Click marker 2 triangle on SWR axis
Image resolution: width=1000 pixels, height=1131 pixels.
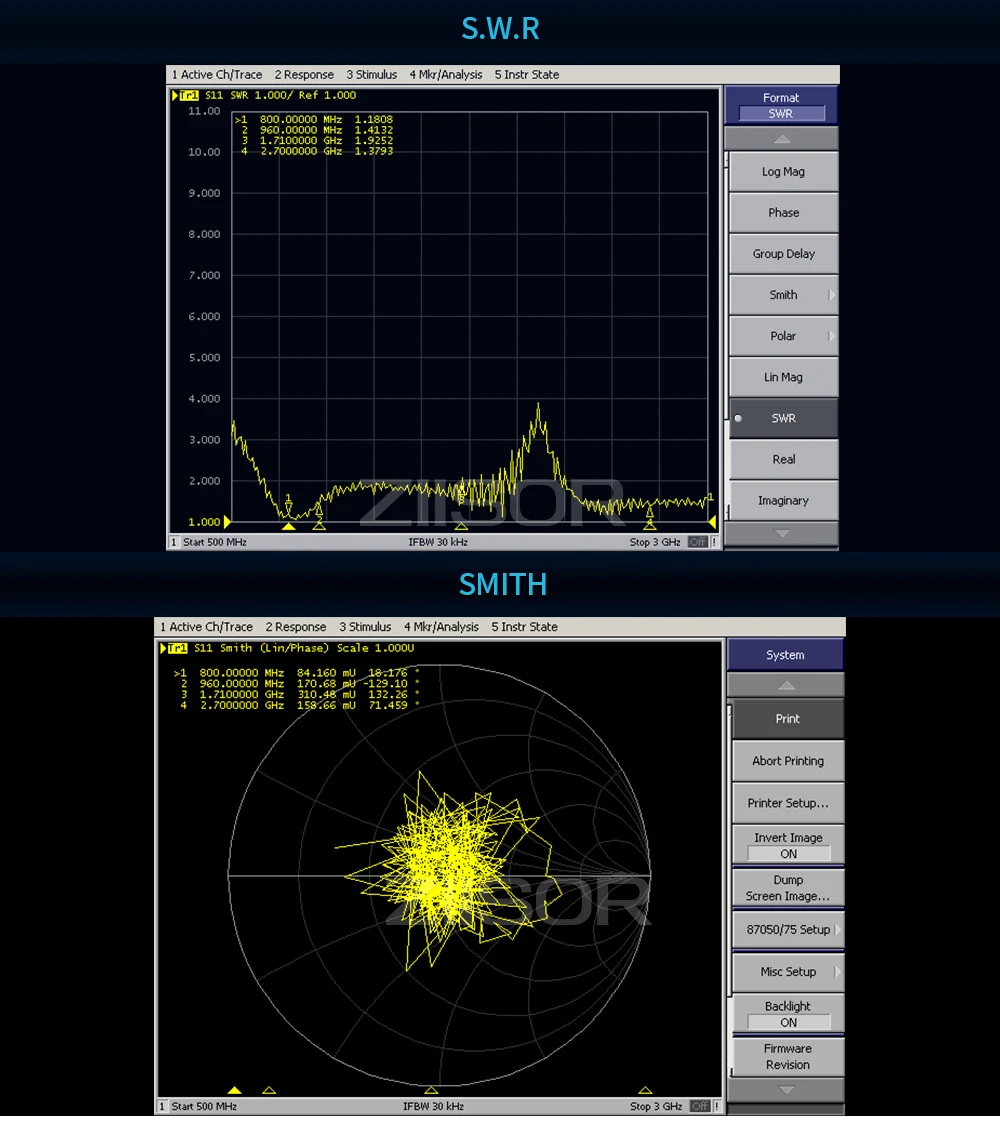click(x=319, y=527)
